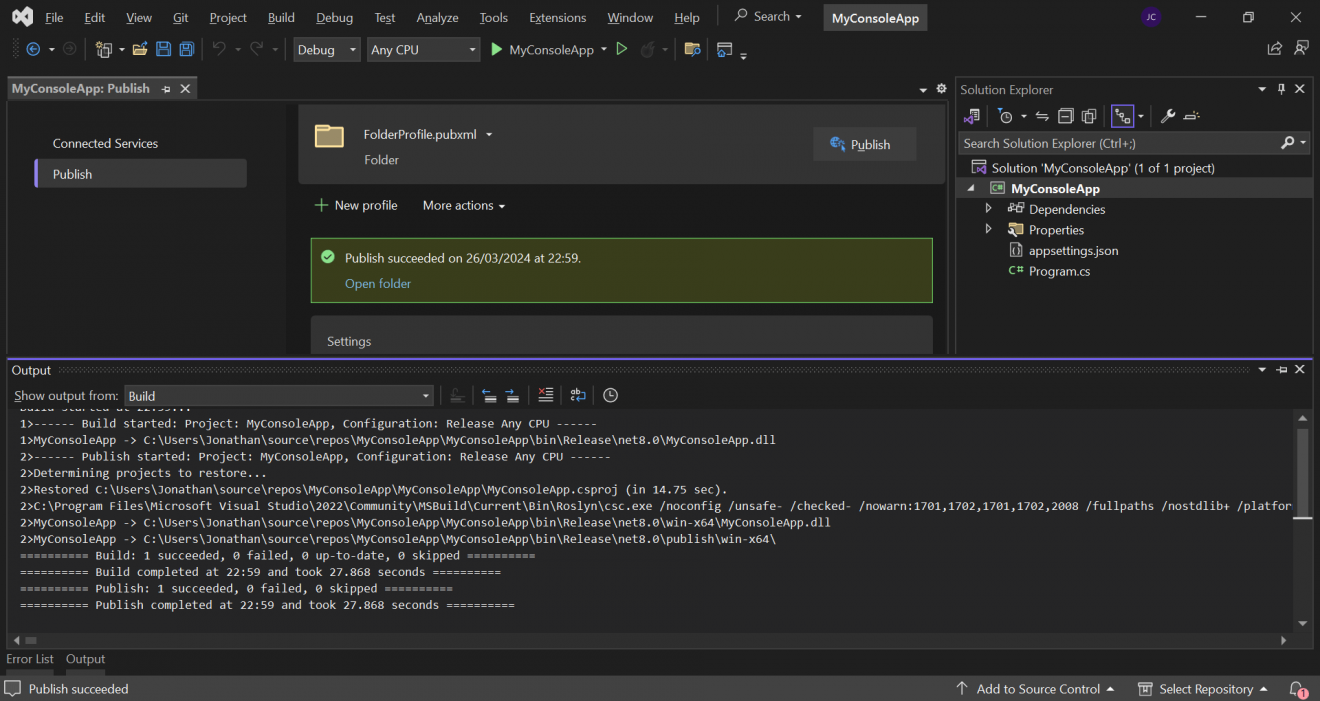Open the Debug menu

point(334,17)
